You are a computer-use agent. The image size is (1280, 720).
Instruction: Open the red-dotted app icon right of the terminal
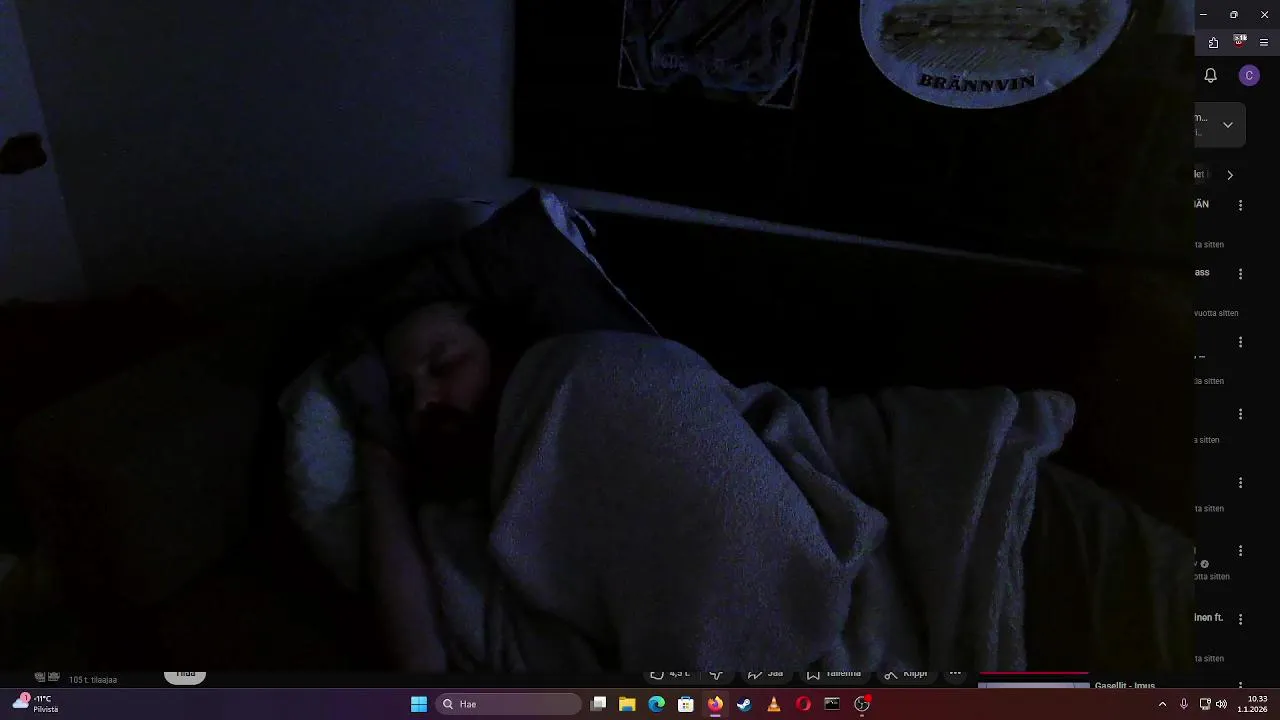pos(862,704)
